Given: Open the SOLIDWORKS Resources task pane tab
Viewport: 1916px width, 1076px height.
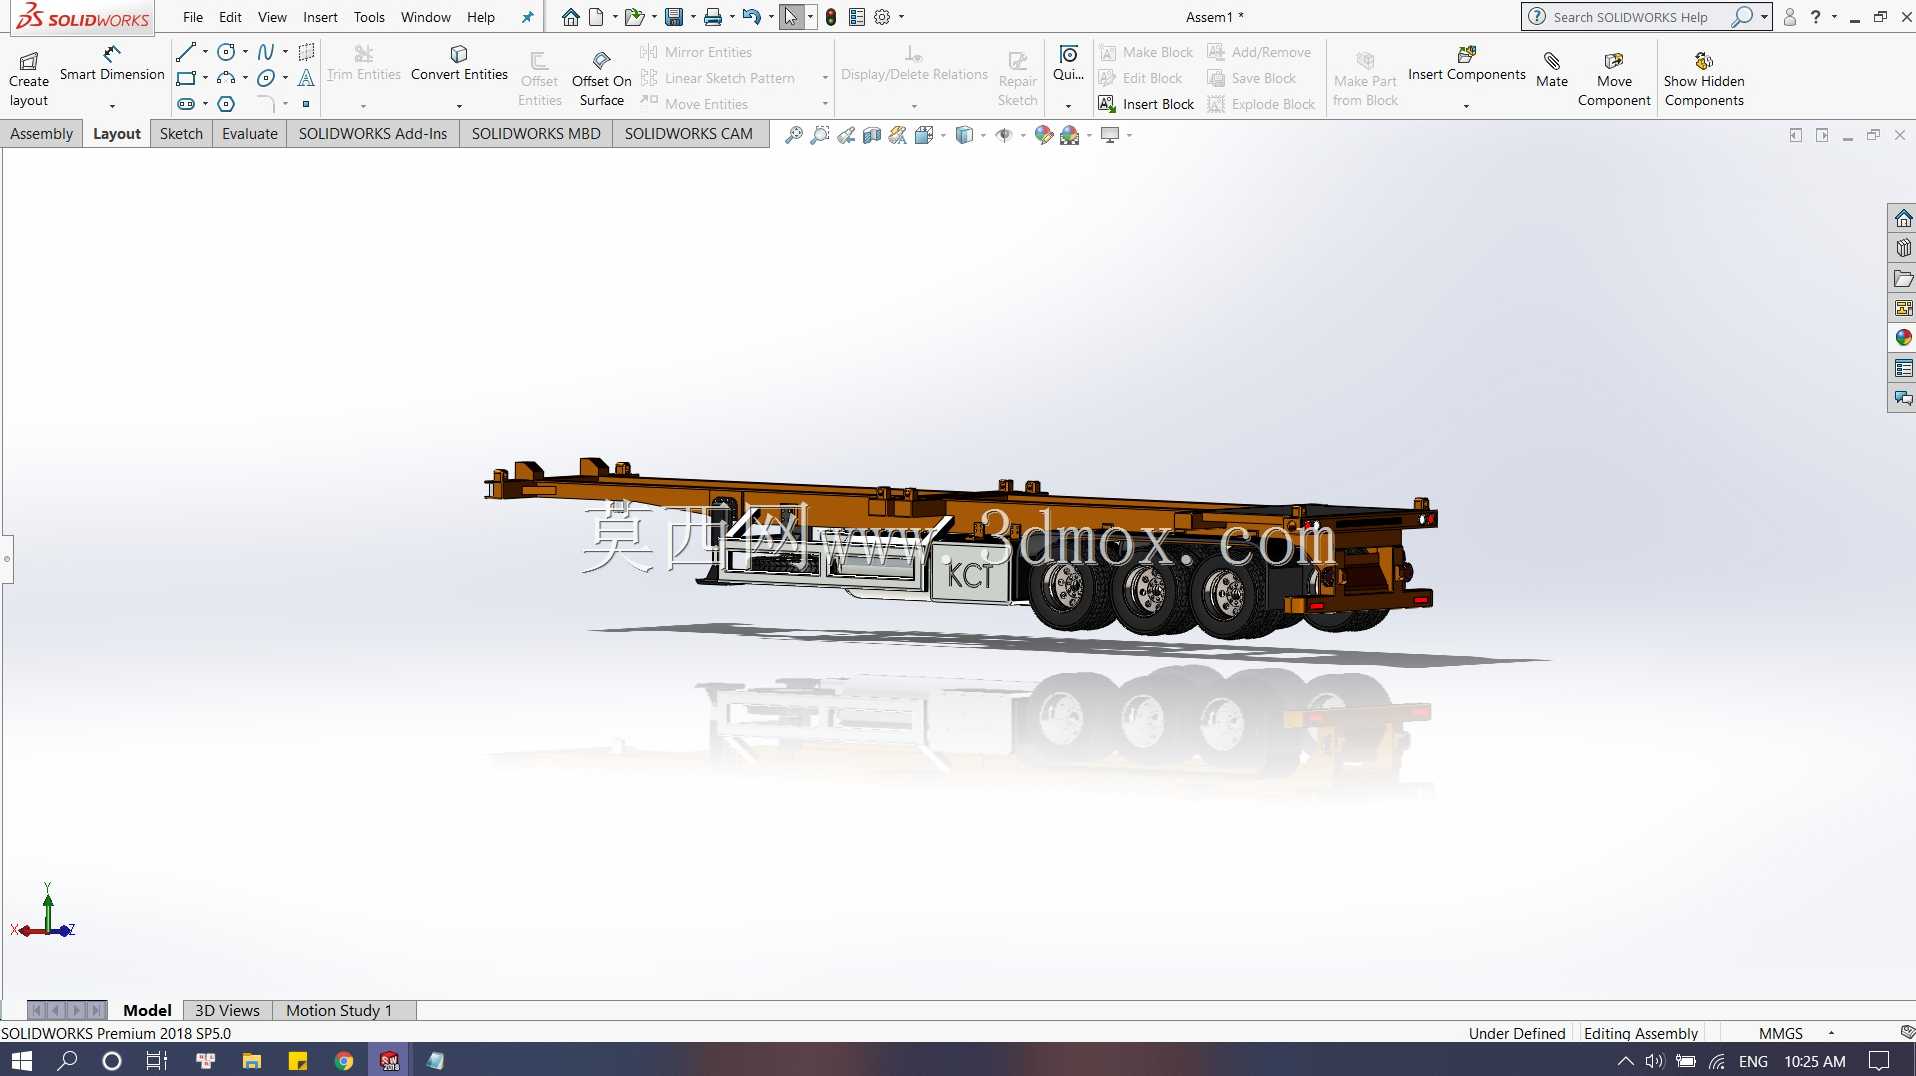Looking at the screenshot, I should tap(1903, 218).
